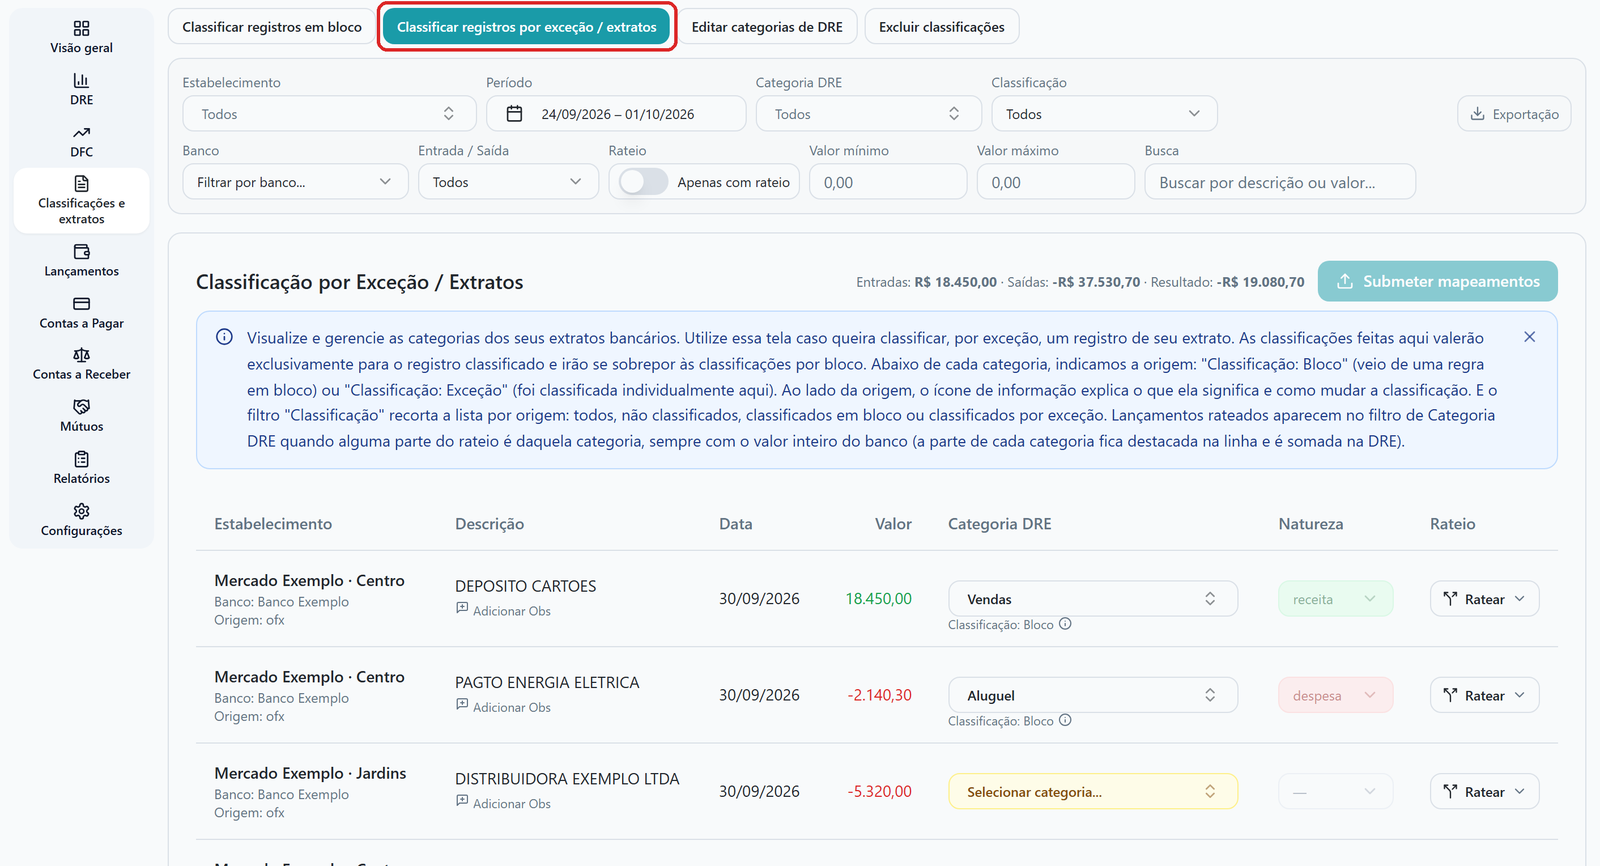Click Ratear for PAGTO ENERGIA ELETRICA row
Image resolution: width=1600 pixels, height=866 pixels.
point(1484,695)
